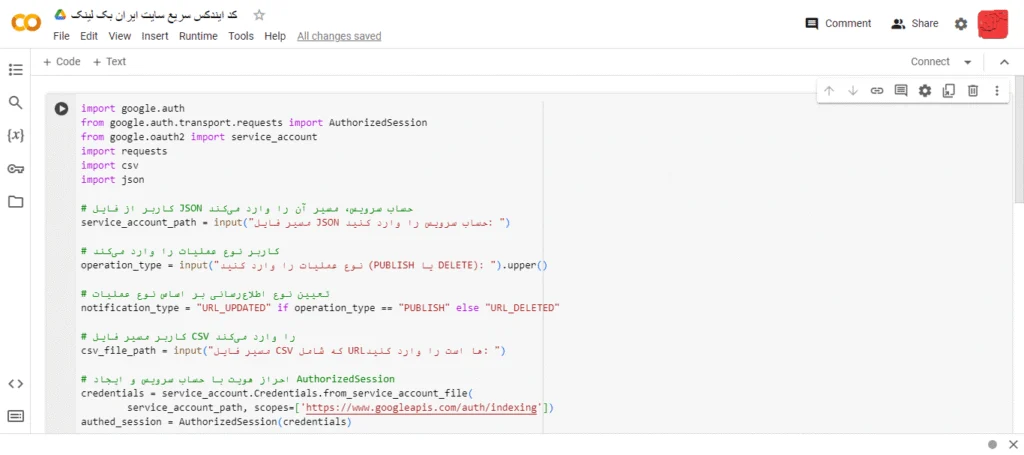Star the notebook title
This screenshot has width=1024, height=455.
(x=259, y=15)
